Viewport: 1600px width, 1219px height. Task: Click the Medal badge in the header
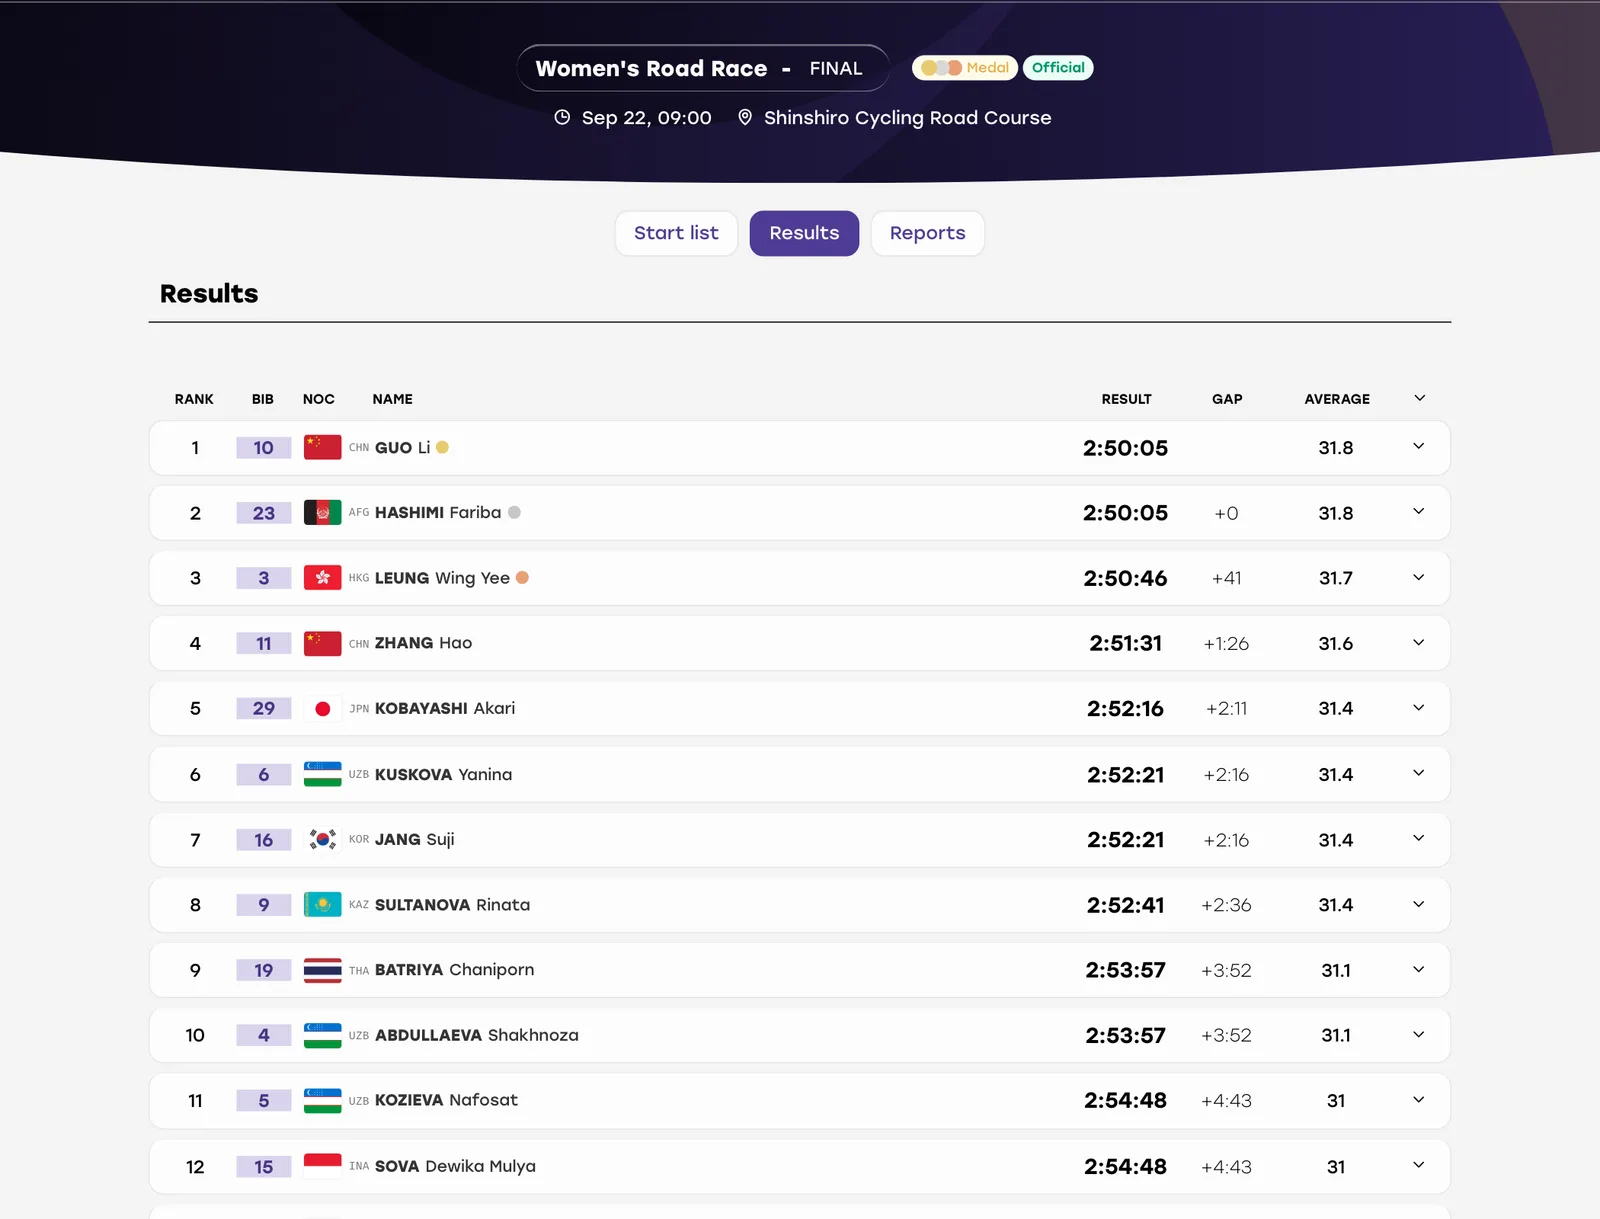[965, 68]
